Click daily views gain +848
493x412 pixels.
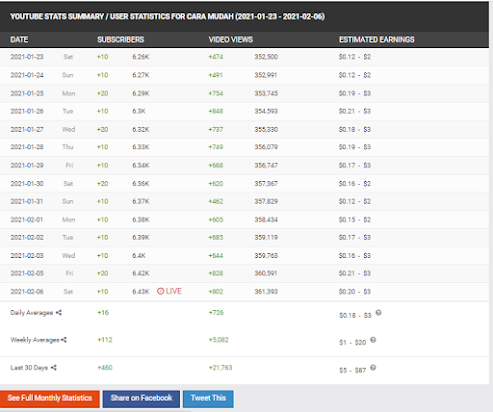pos(216,111)
